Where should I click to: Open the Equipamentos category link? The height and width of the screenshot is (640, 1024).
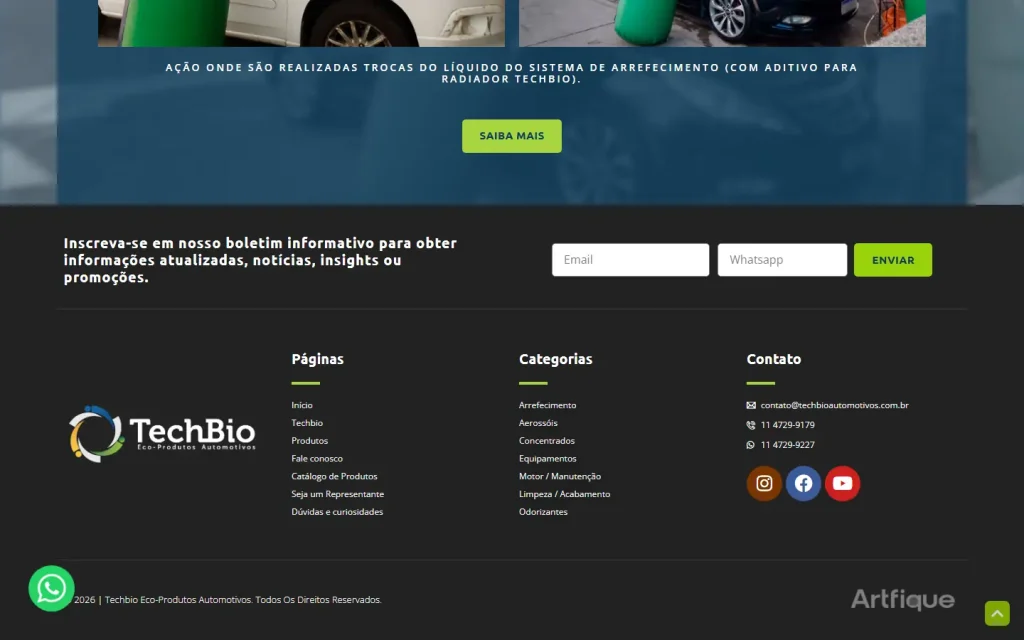[547, 458]
